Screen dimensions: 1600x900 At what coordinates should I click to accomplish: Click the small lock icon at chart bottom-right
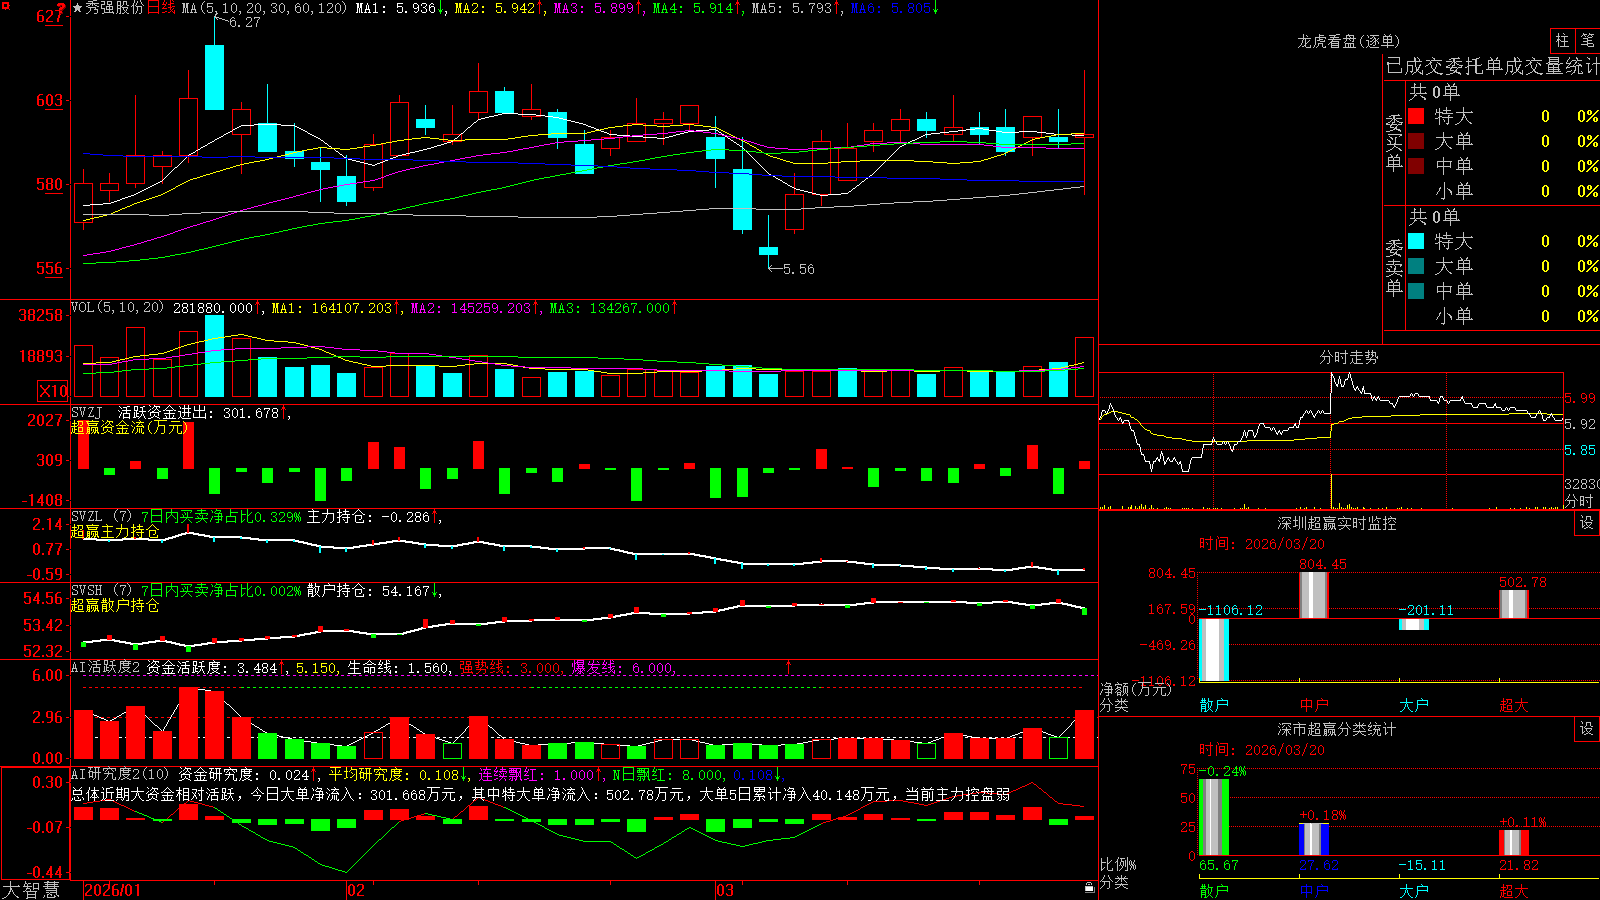[x=1089, y=887]
